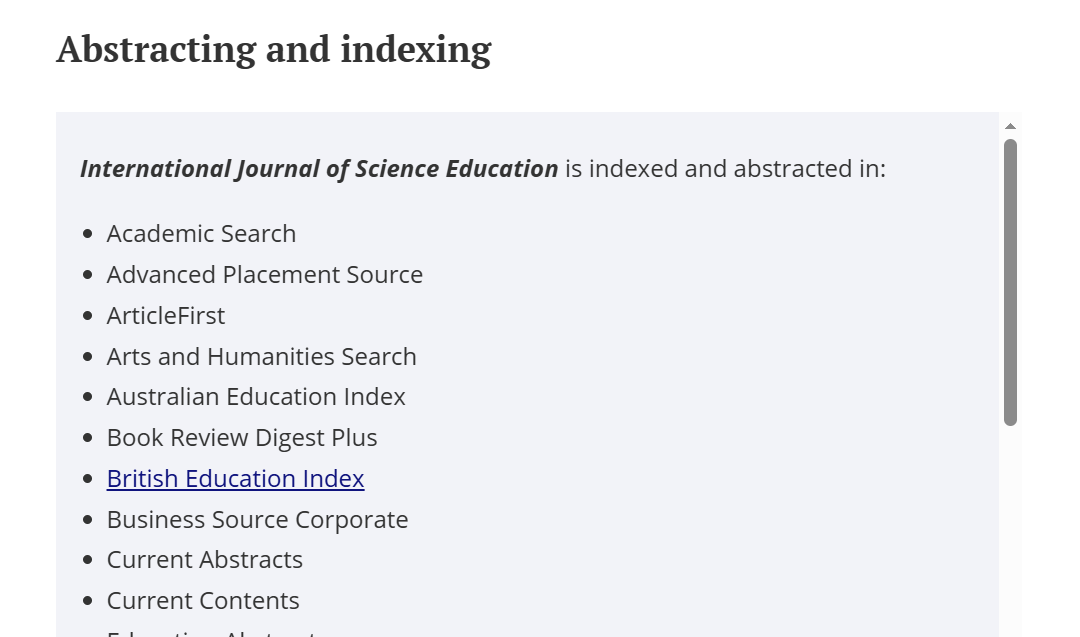The height and width of the screenshot is (637, 1080).
Task: Click Advanced Placement Source list item
Action: pyautogui.click(x=264, y=275)
